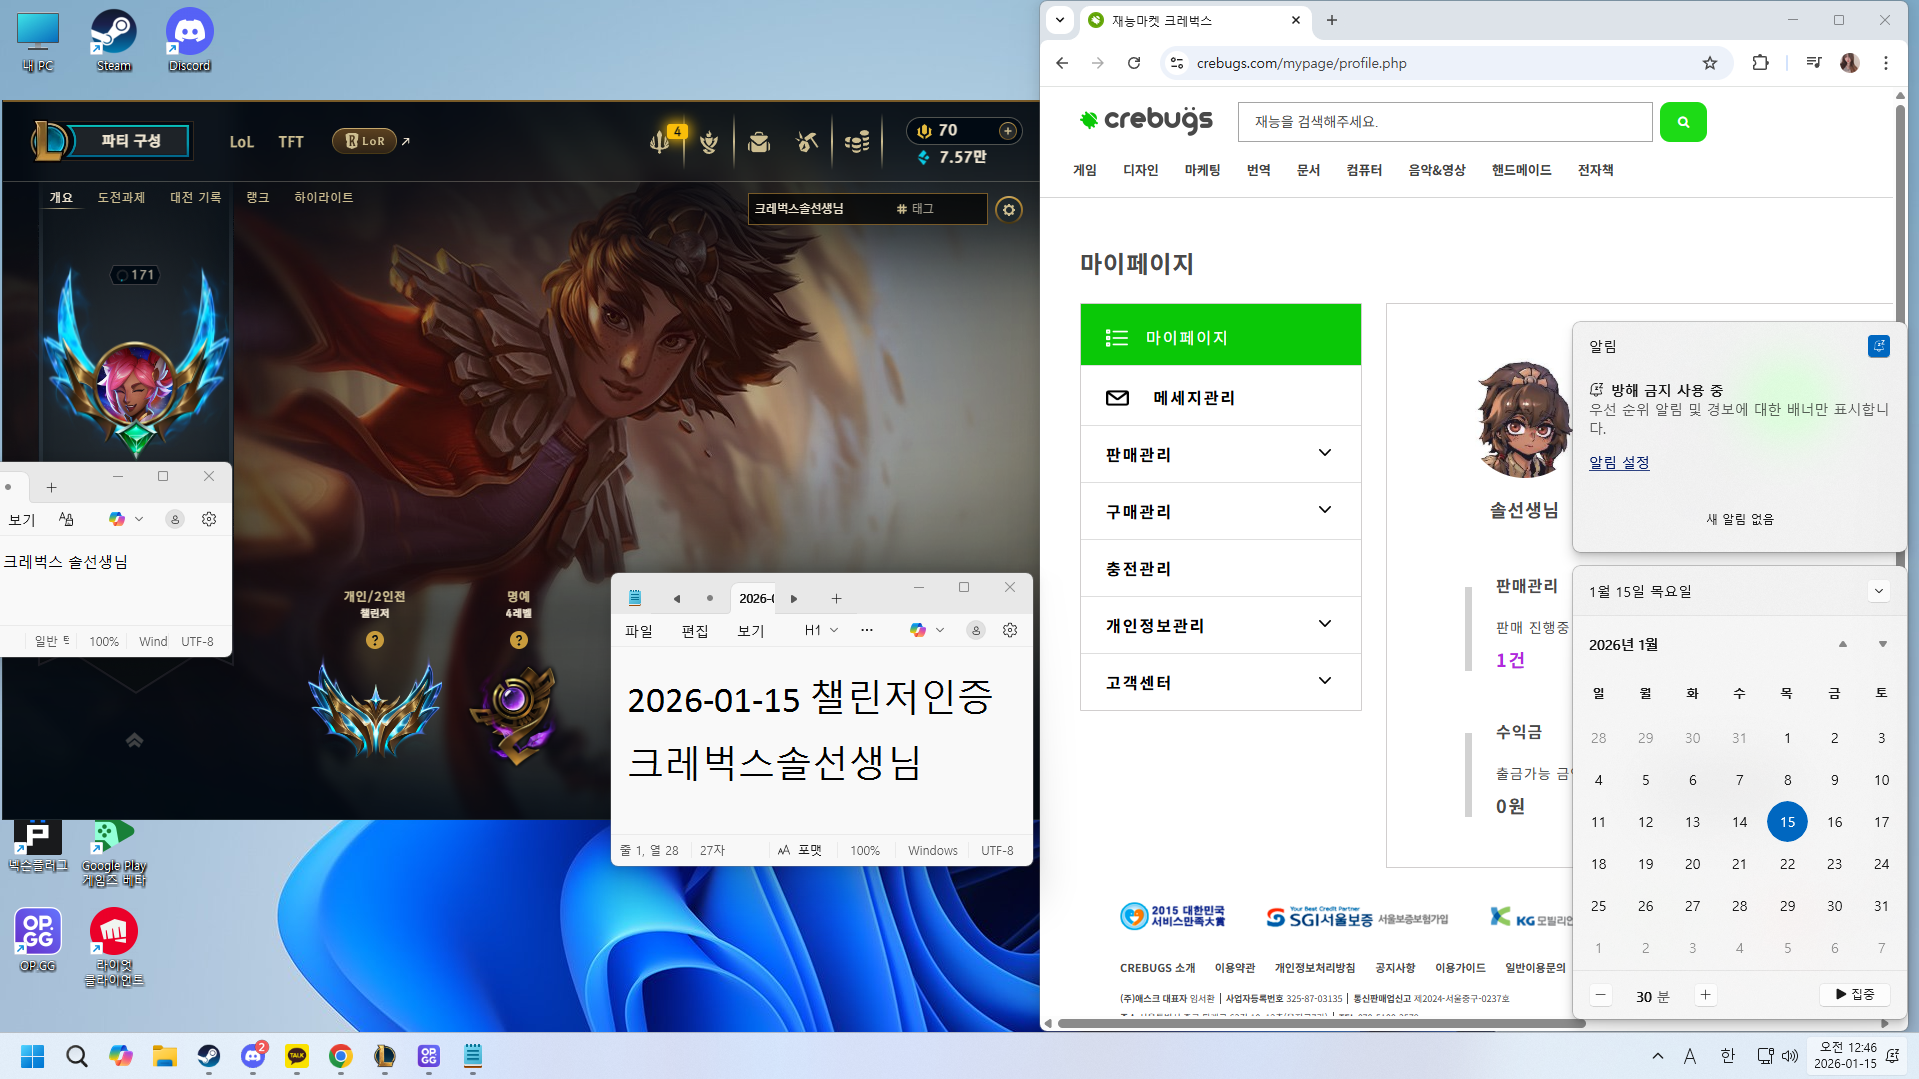Viewport: 1919px width, 1079px height.
Task: Collapse the calendar with the date chevron
Action: click(1879, 591)
